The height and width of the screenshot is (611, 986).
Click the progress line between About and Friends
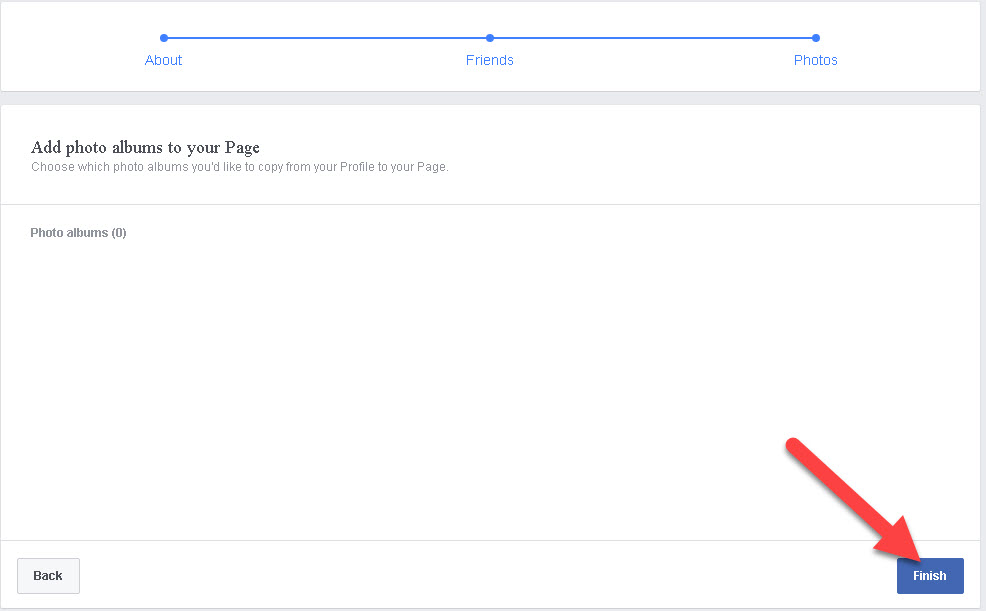coord(326,37)
